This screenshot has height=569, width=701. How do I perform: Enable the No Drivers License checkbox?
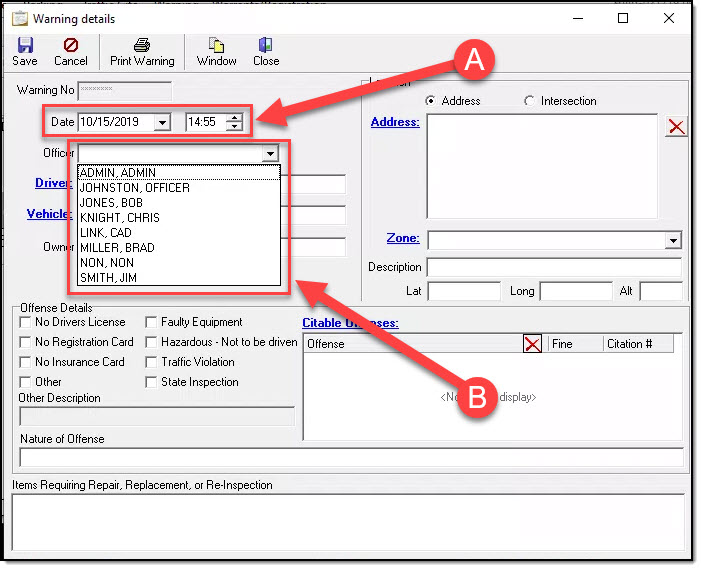(26, 322)
